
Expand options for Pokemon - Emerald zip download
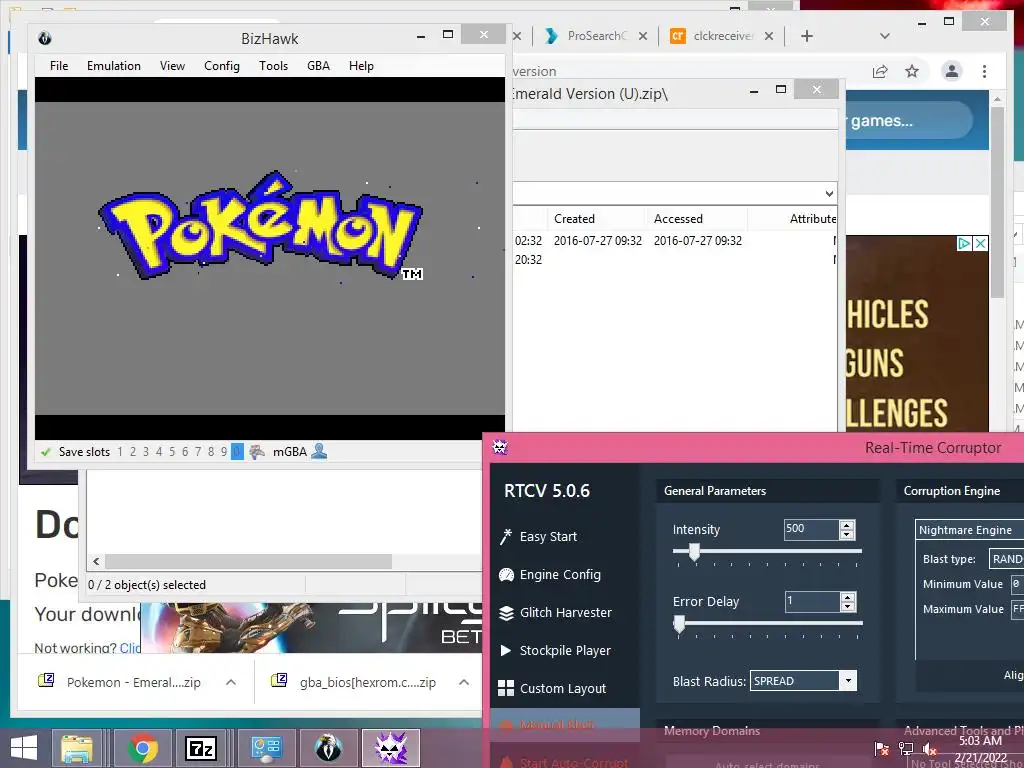click(231, 682)
